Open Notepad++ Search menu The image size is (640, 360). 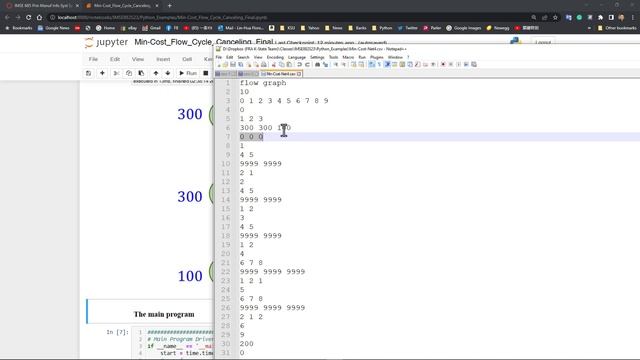coord(243,57)
